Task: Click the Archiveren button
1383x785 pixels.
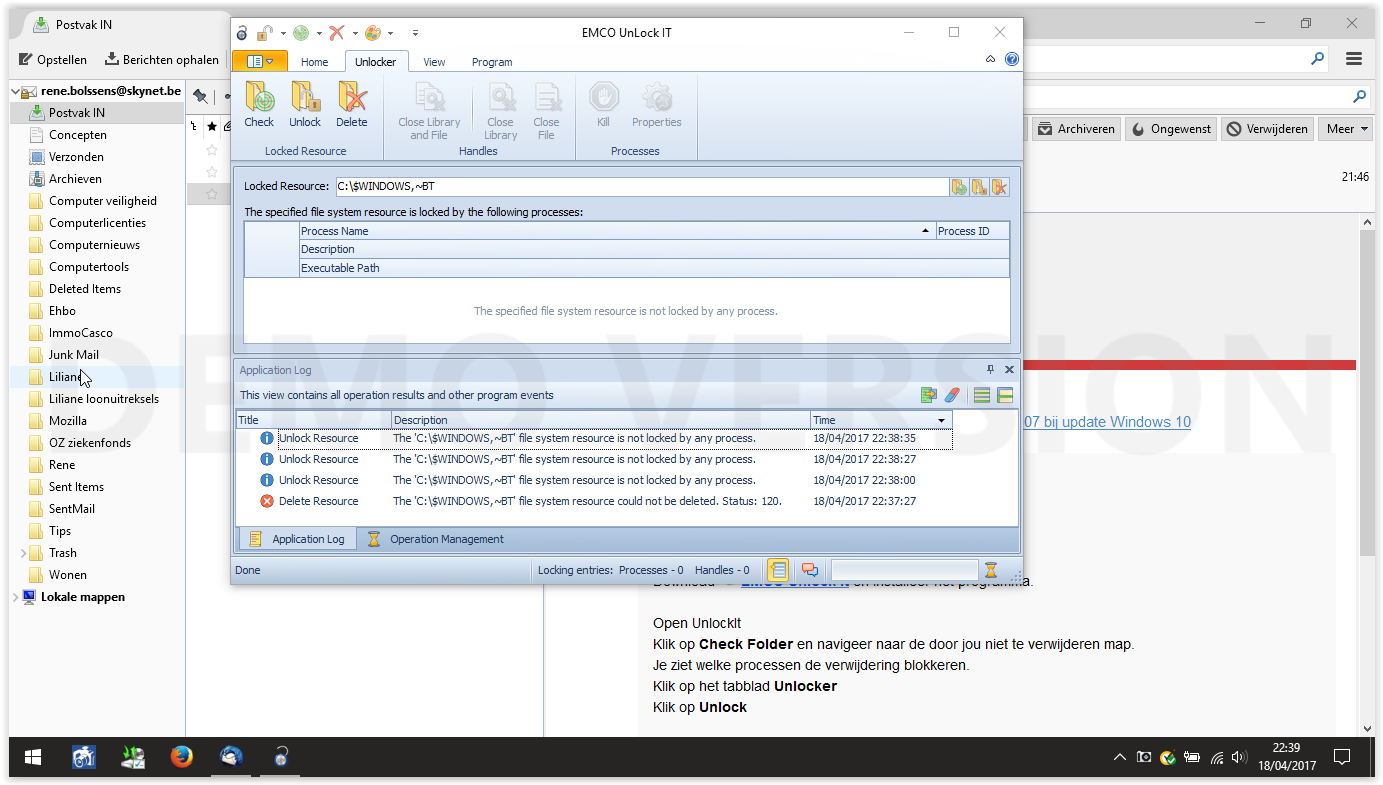Action: [x=1075, y=129]
